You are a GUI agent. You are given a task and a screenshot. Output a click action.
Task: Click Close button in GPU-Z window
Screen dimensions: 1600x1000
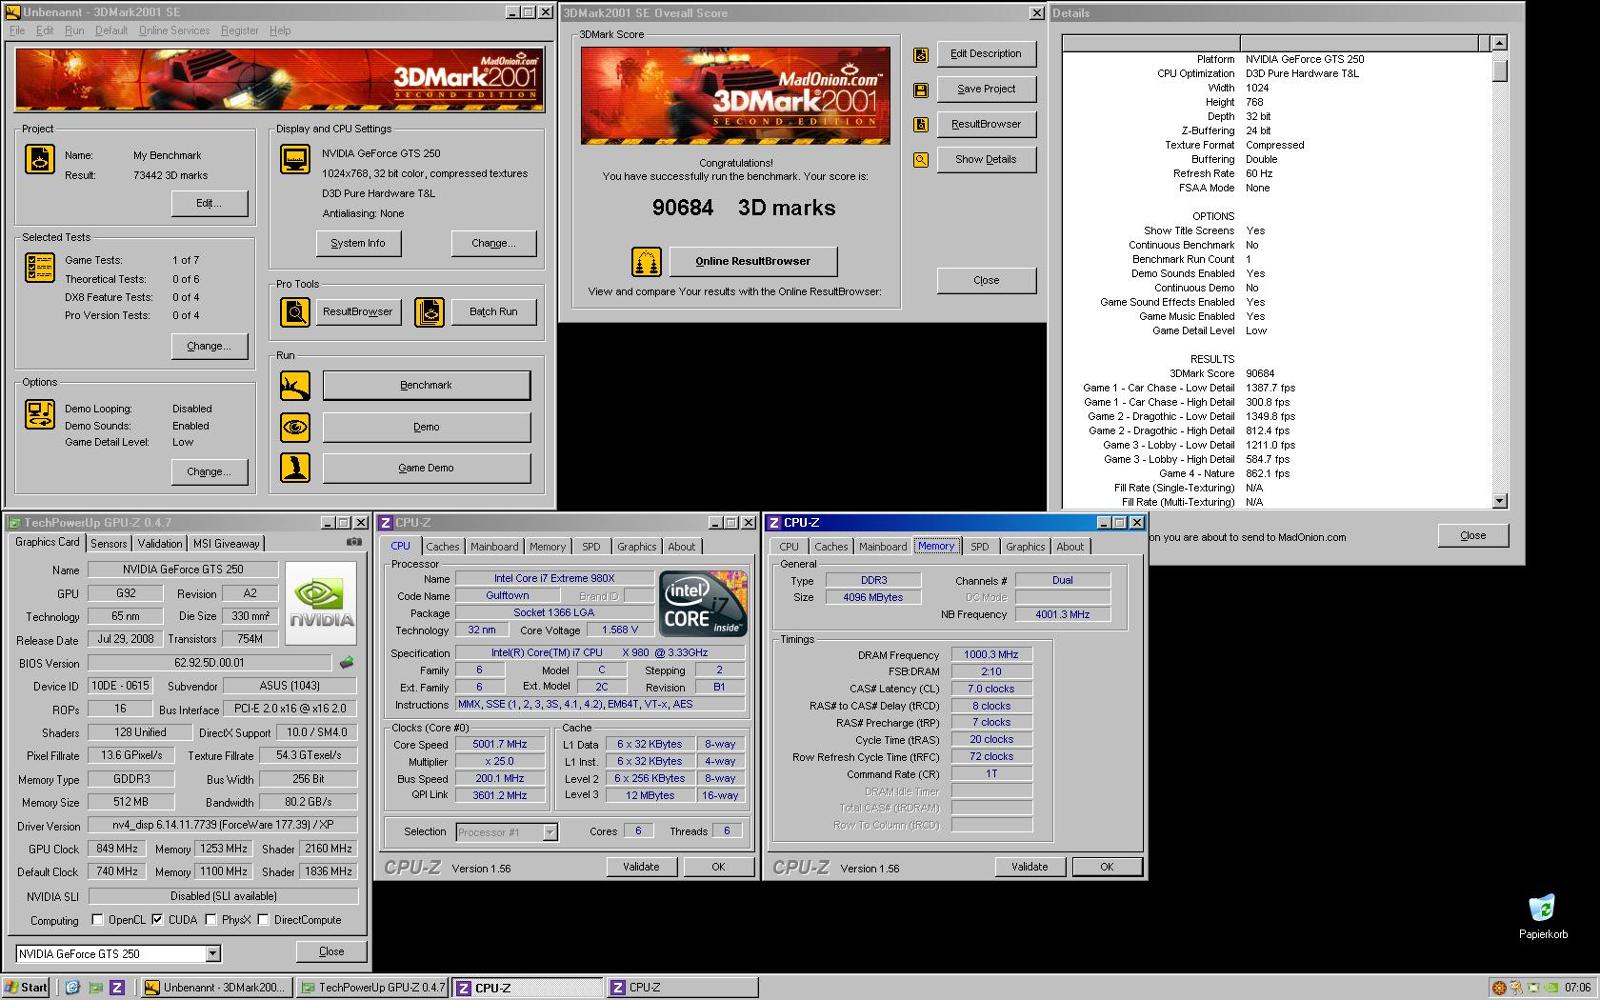(332, 951)
